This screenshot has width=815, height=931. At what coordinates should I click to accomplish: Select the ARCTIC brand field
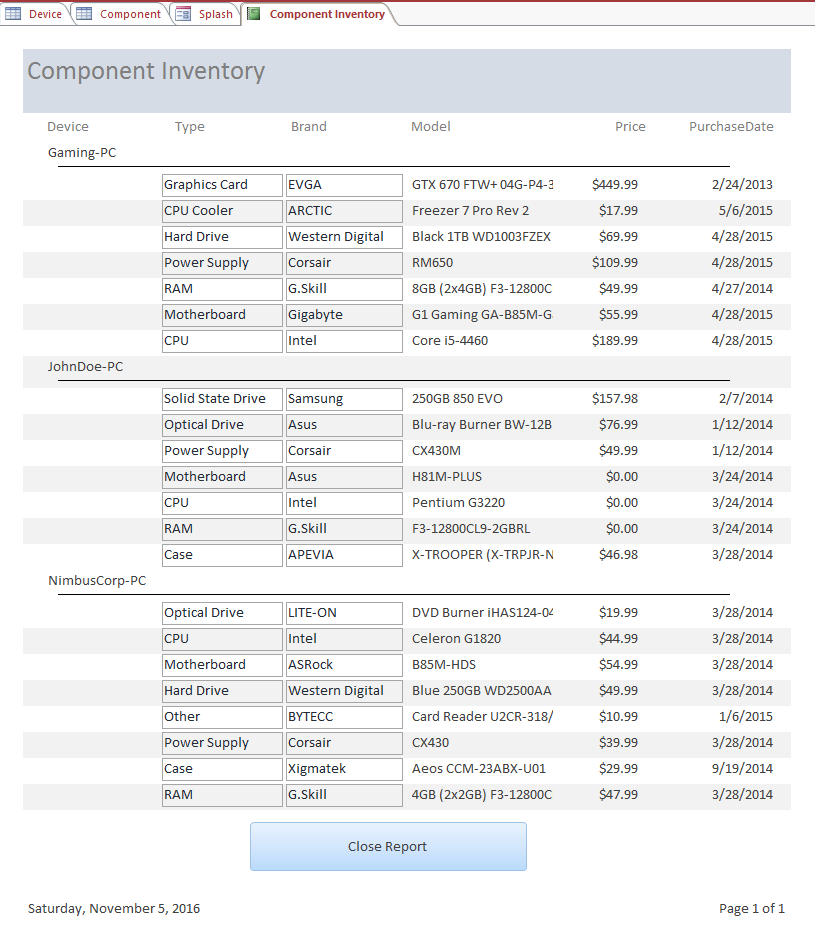[344, 211]
